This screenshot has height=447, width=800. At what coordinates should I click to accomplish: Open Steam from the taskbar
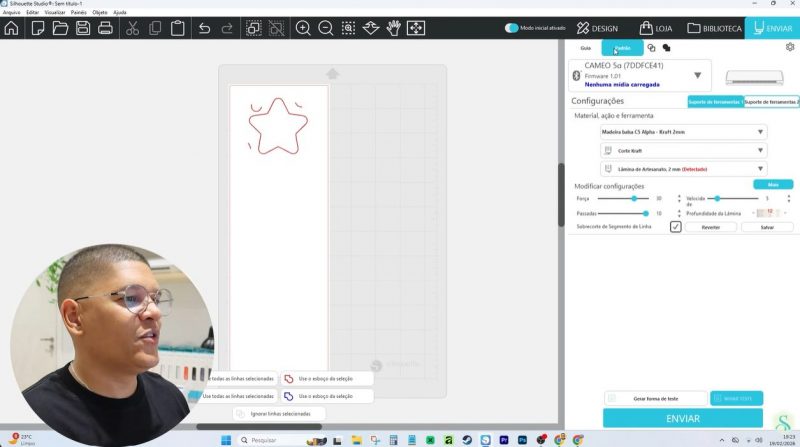pos(467,440)
